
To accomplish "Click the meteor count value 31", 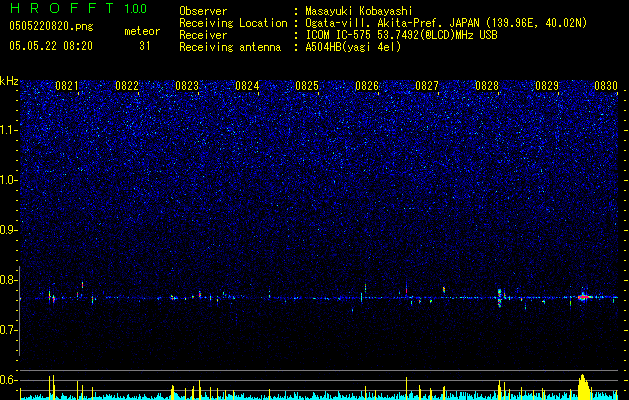I will pos(145,46).
